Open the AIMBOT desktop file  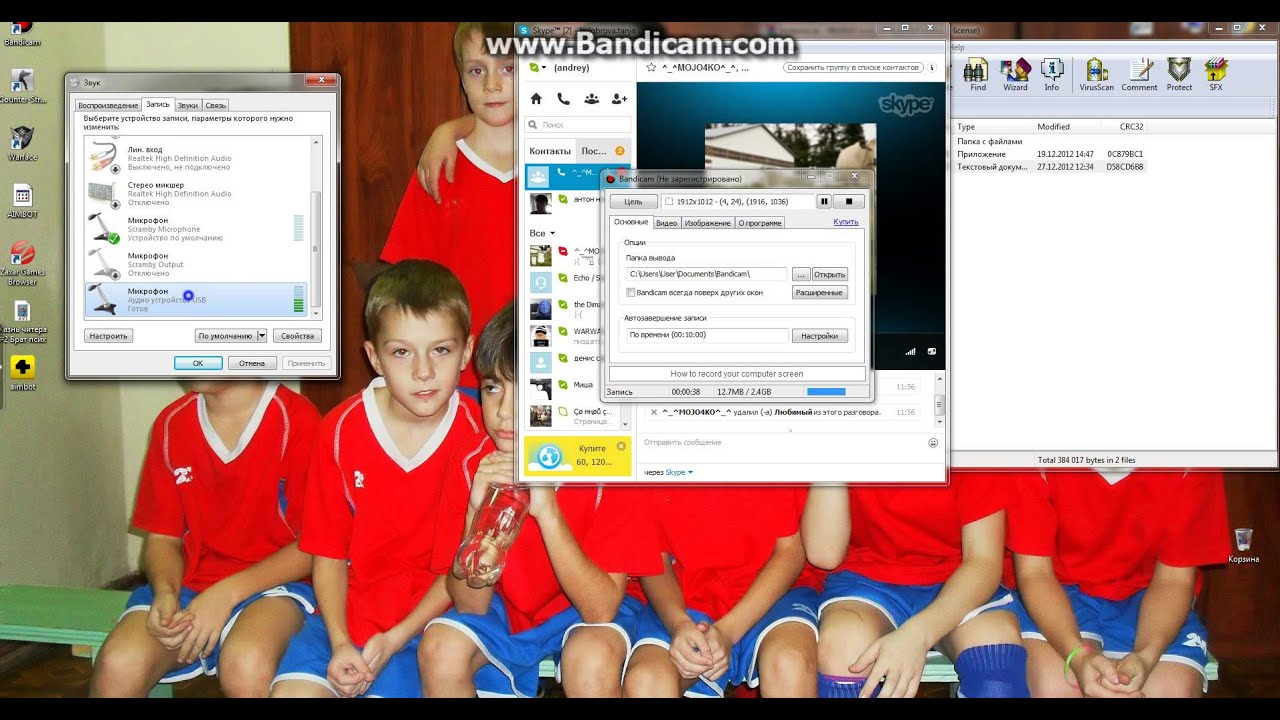pyautogui.click(x=21, y=201)
